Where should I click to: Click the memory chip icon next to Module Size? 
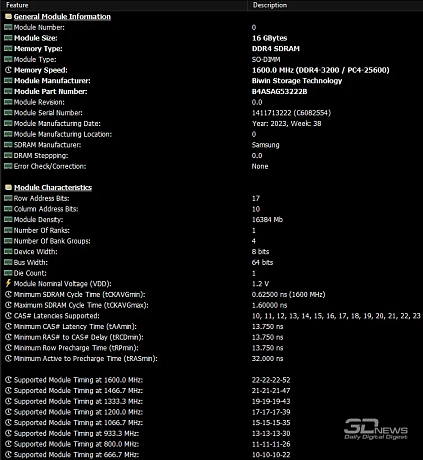(x=8, y=38)
